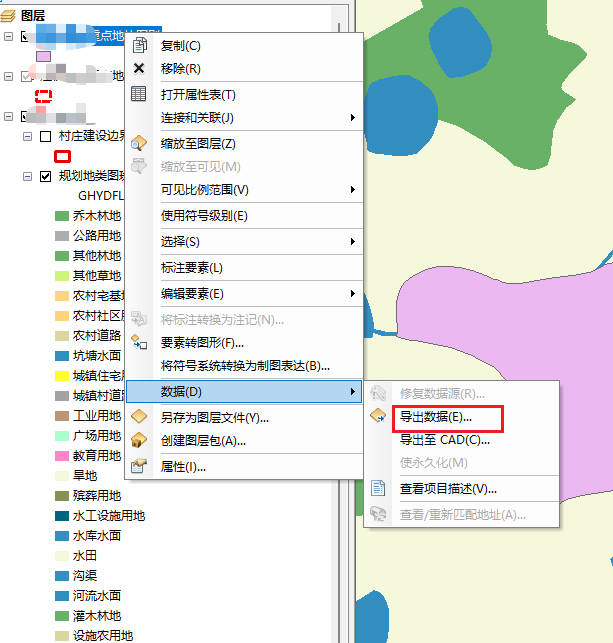
Task: Click the Export Data (导出数据) icon
Action: [x=378, y=416]
